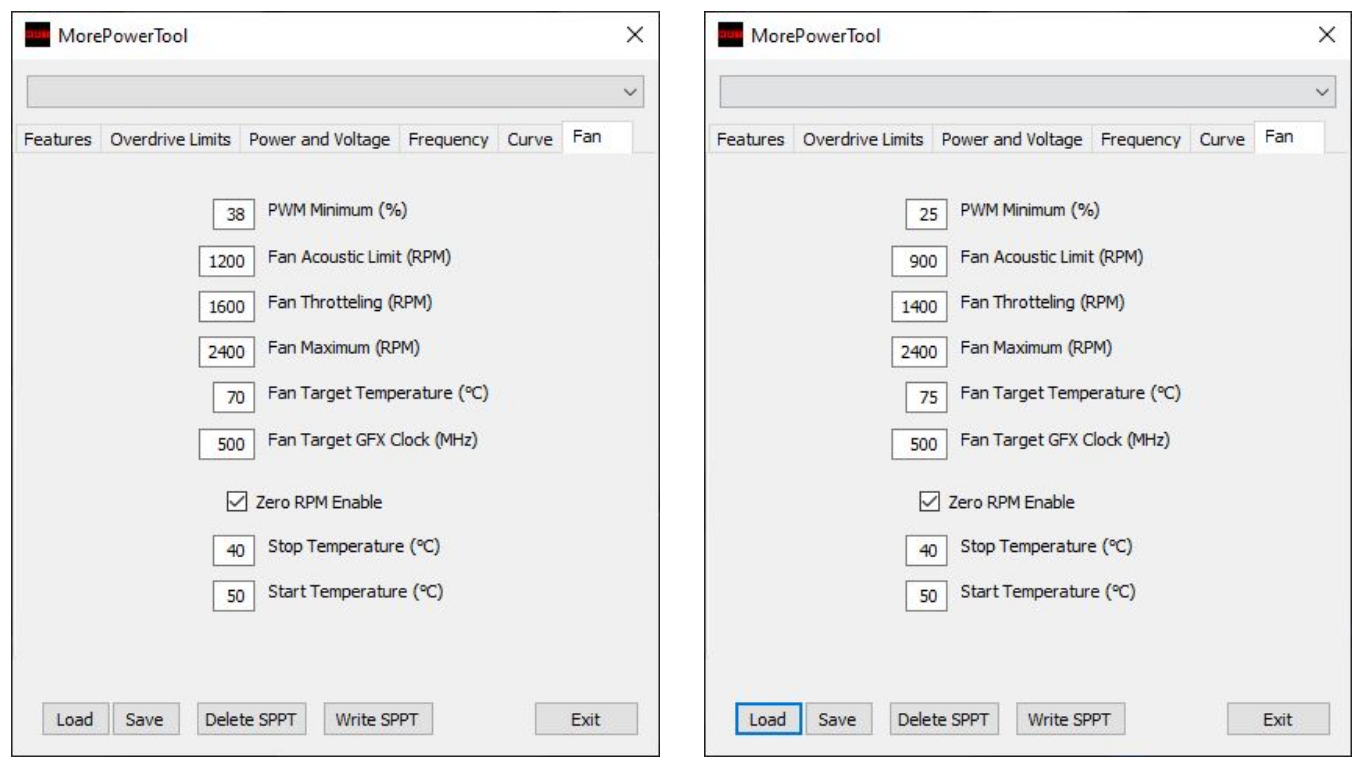Click the PWM Minimum field showing 38

click(235, 215)
